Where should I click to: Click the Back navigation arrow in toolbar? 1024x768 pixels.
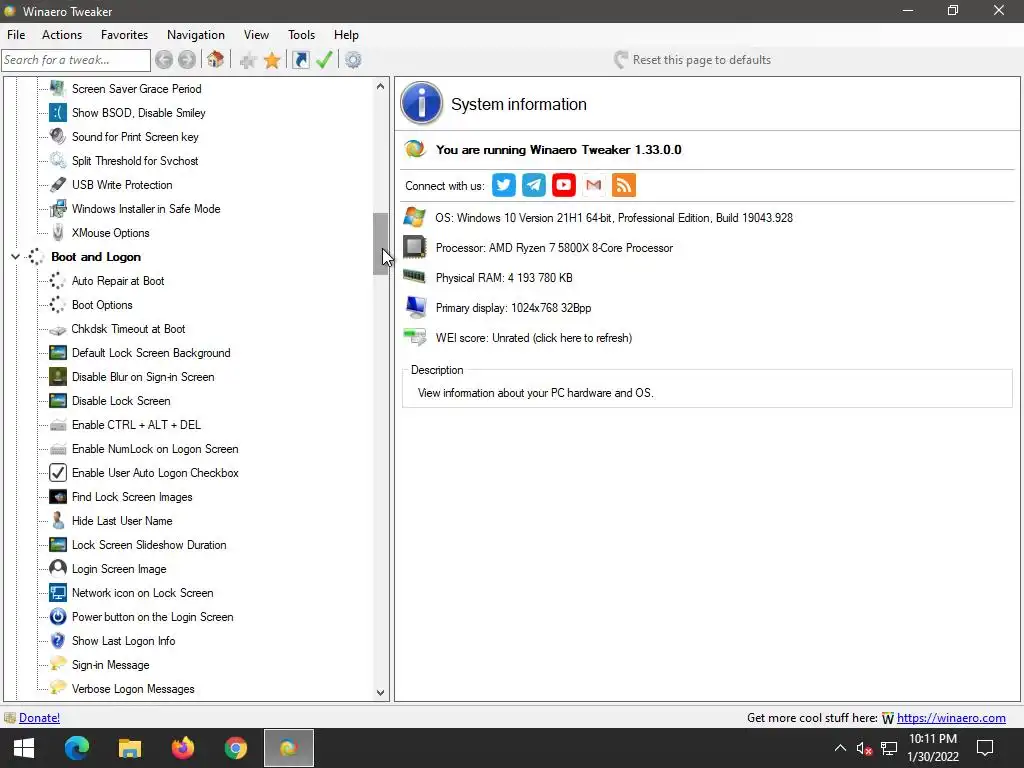click(164, 60)
